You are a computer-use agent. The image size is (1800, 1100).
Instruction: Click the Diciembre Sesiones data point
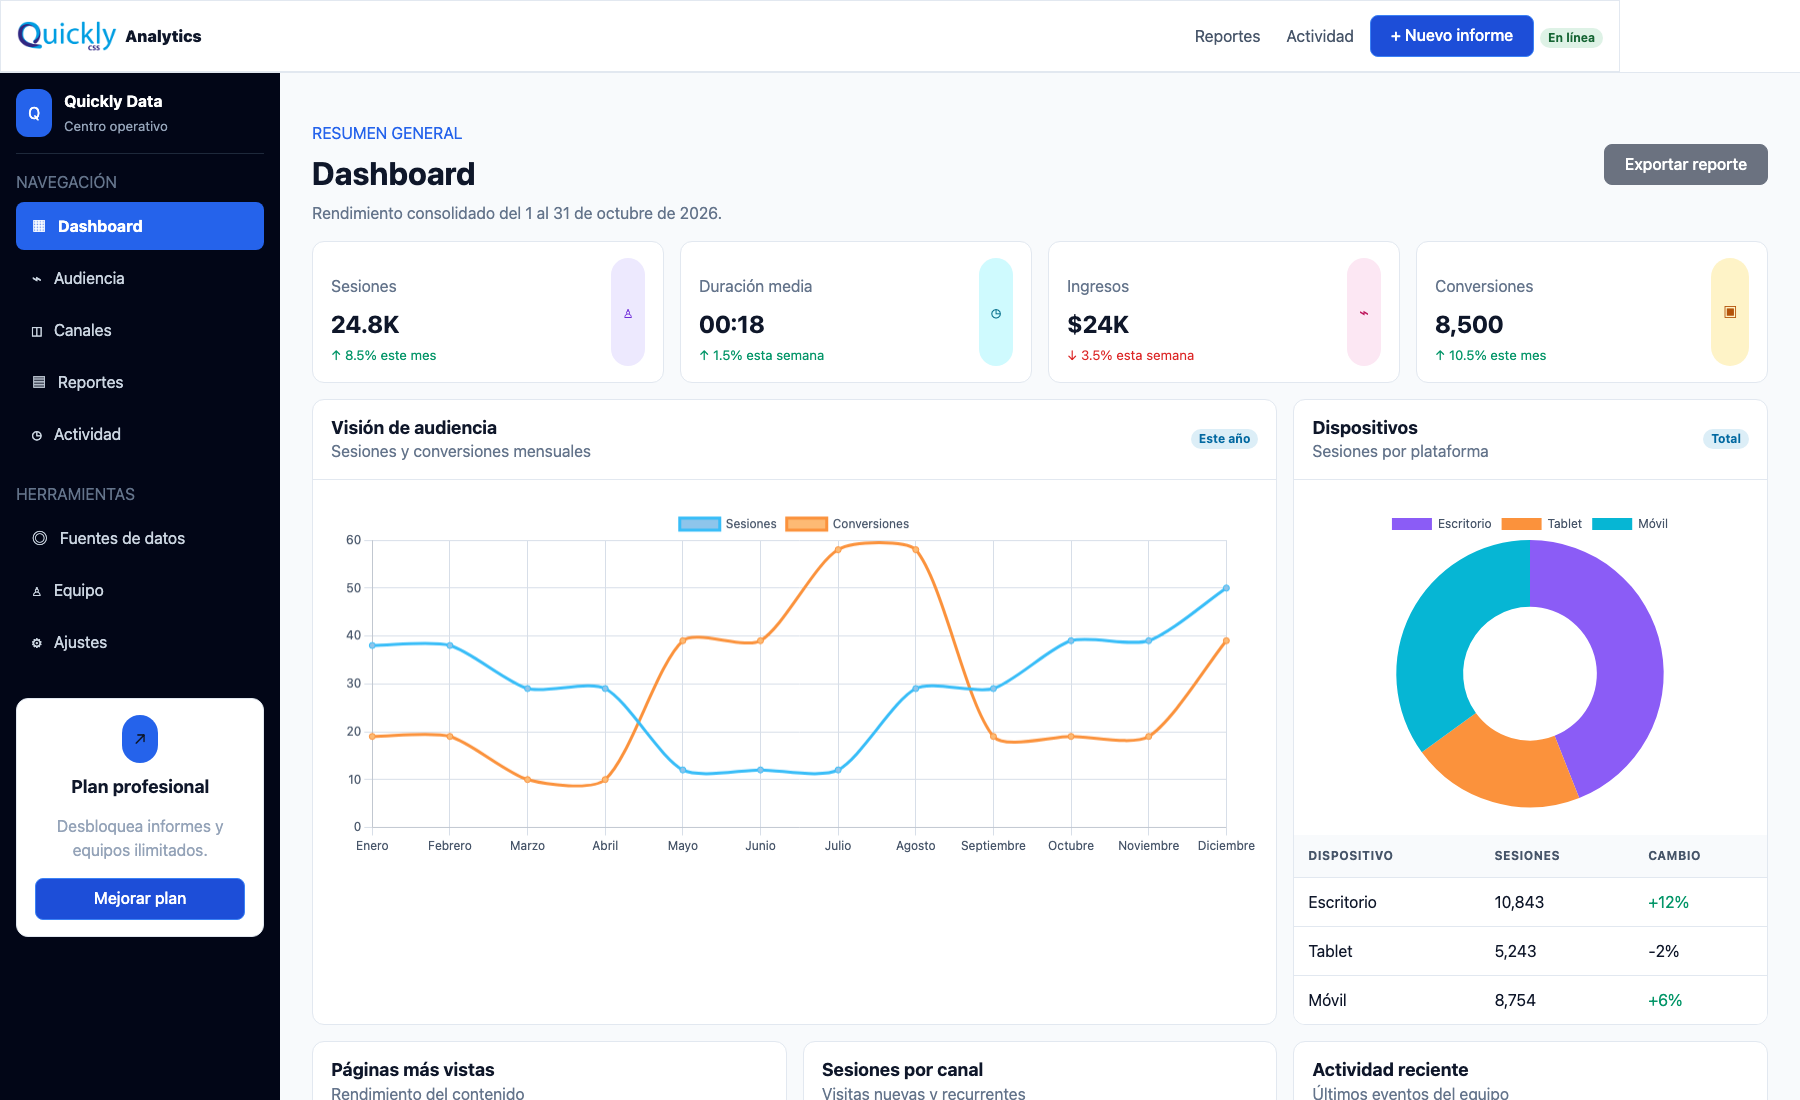point(1226,588)
